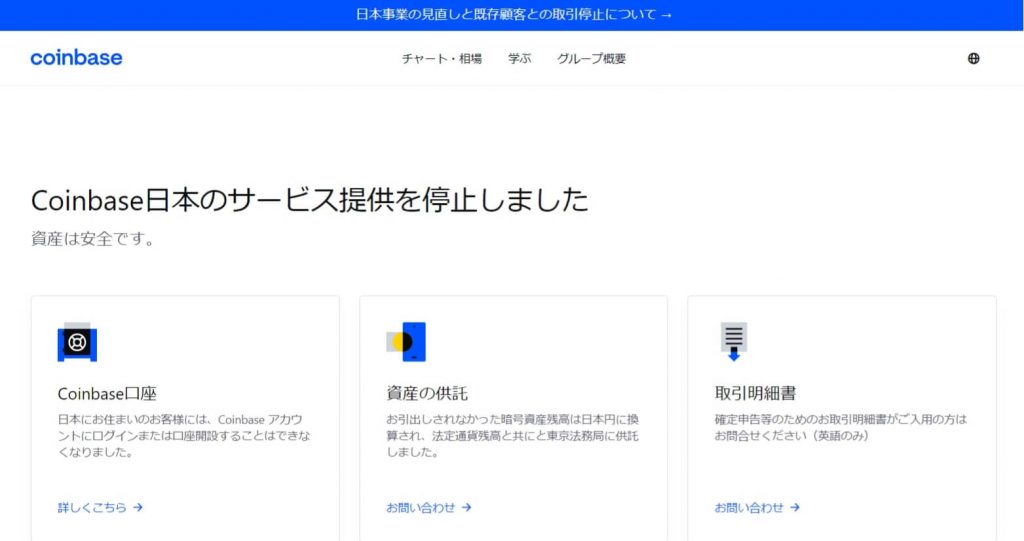Click the 資産の供託 card title
Screen dimensions: 1024x541
pyautogui.click(x=427, y=393)
